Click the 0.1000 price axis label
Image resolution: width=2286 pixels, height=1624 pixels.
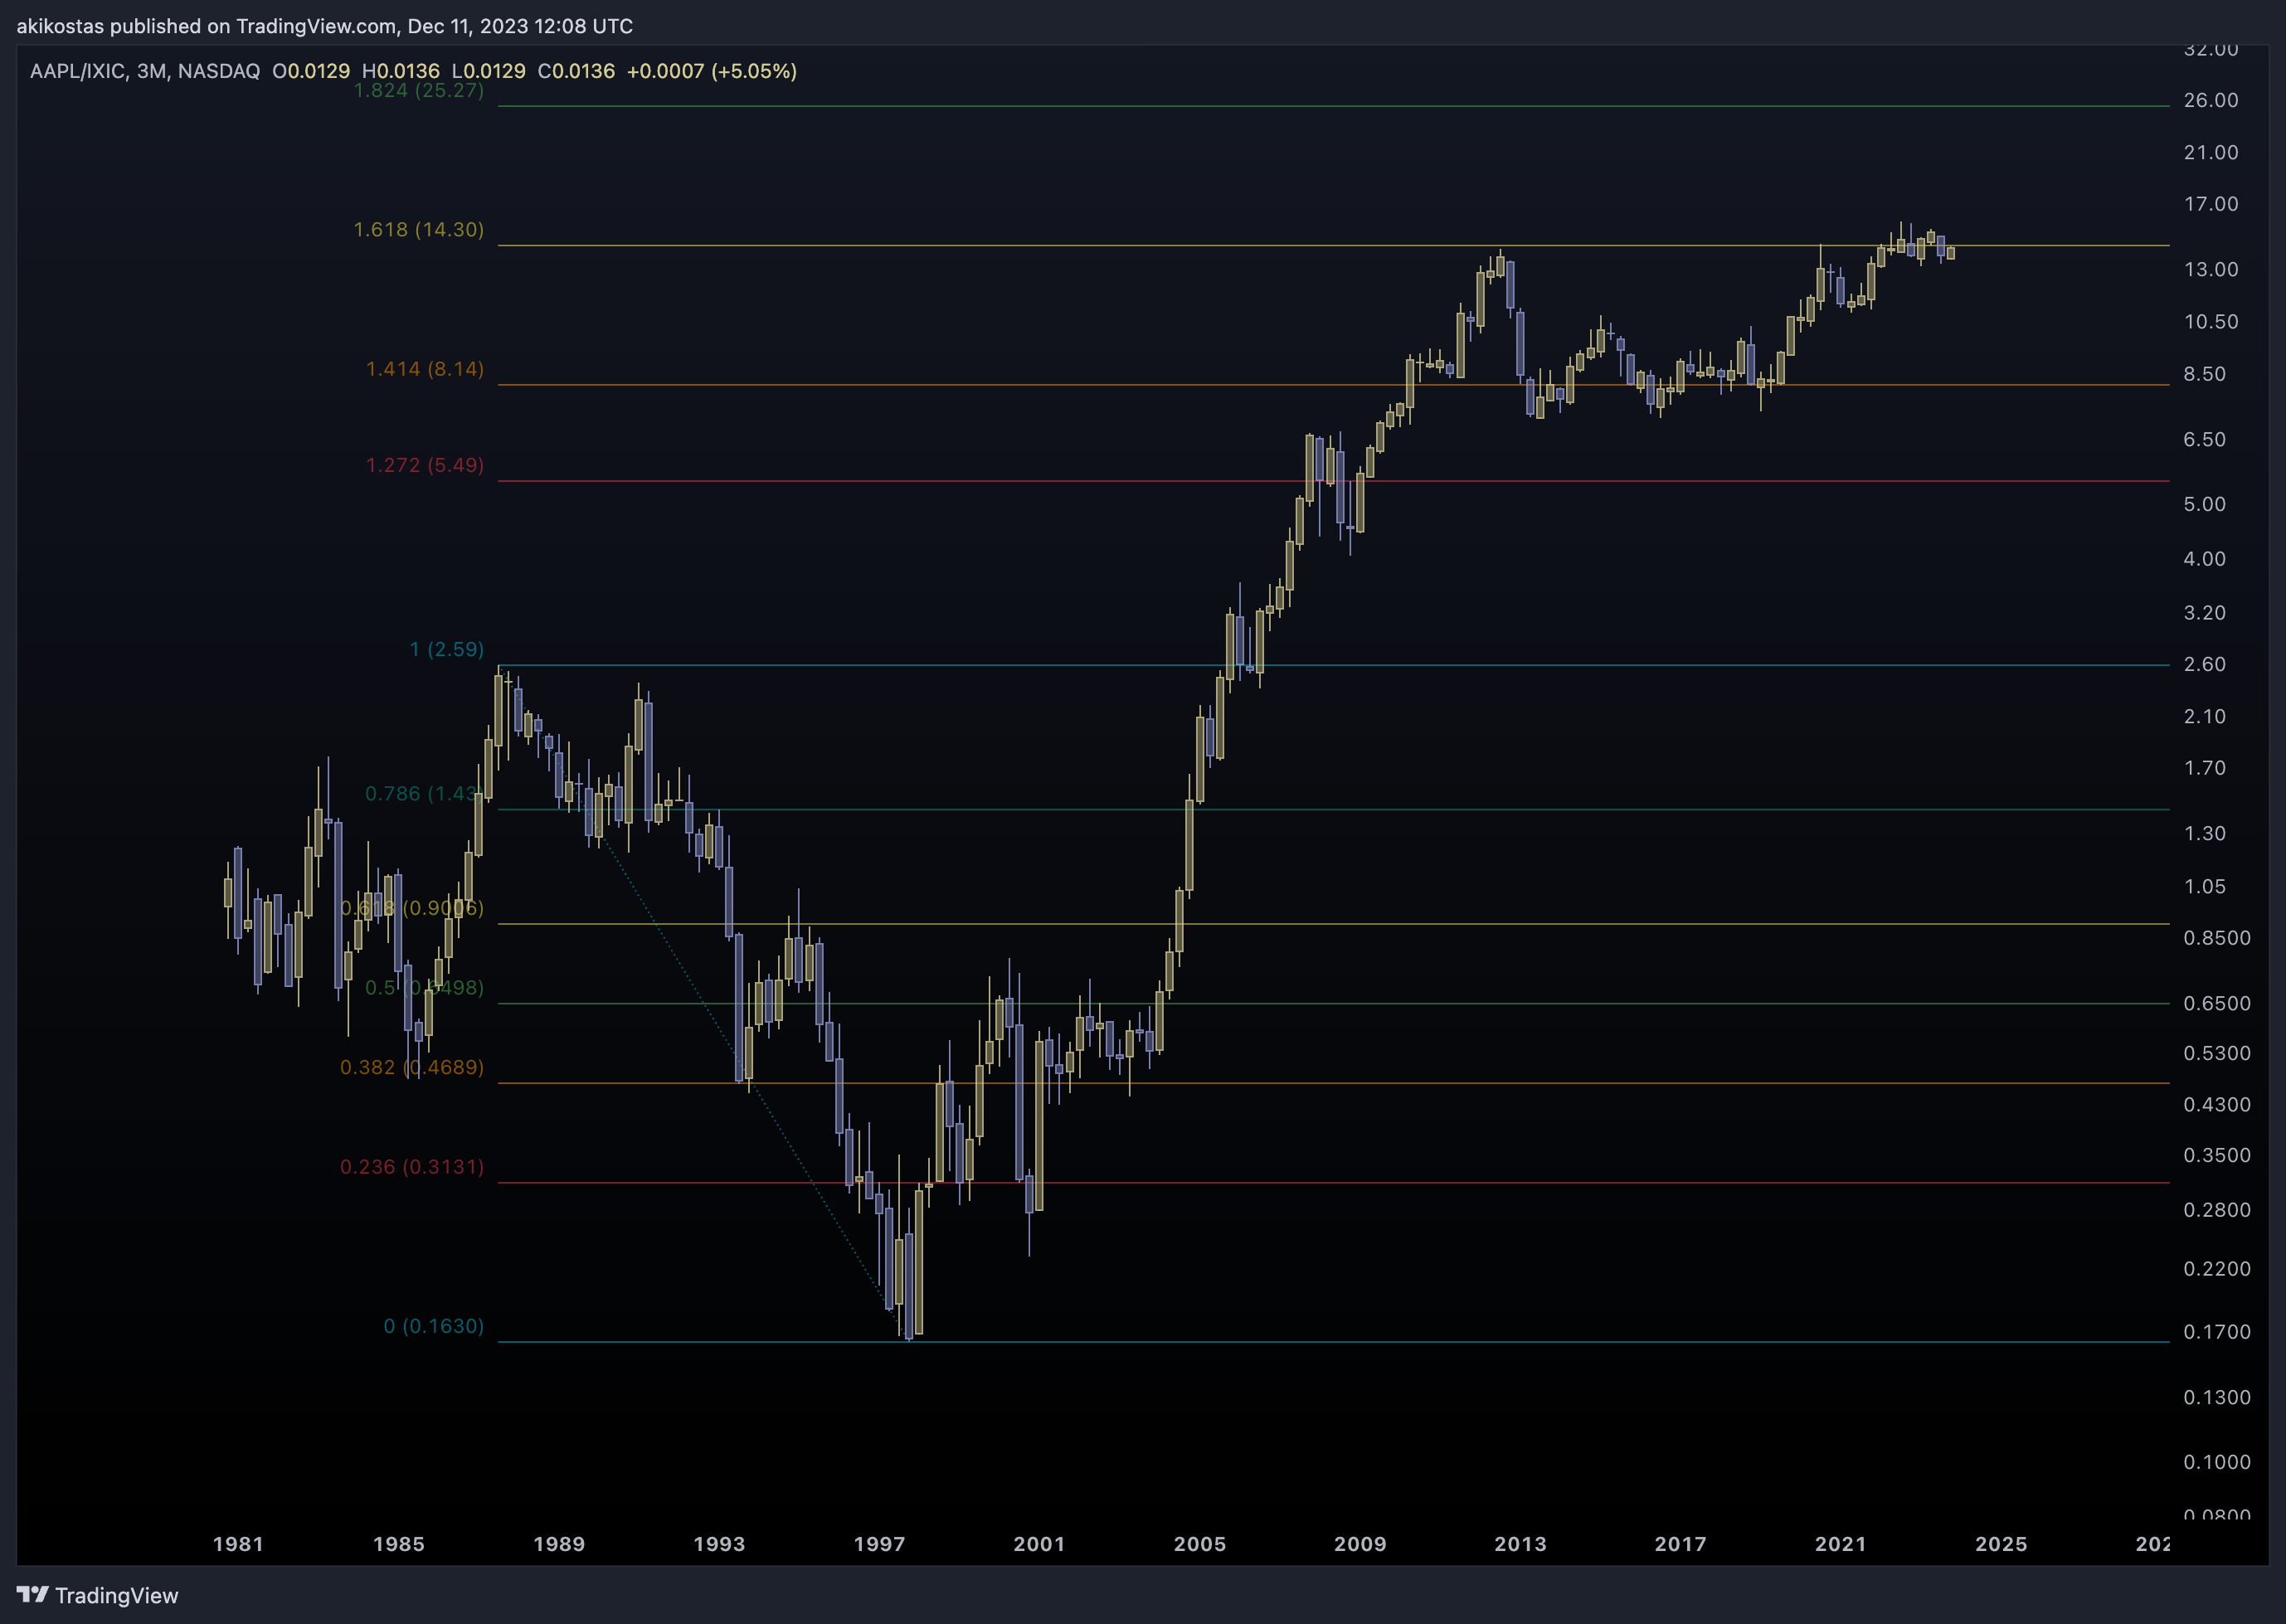click(2217, 1462)
